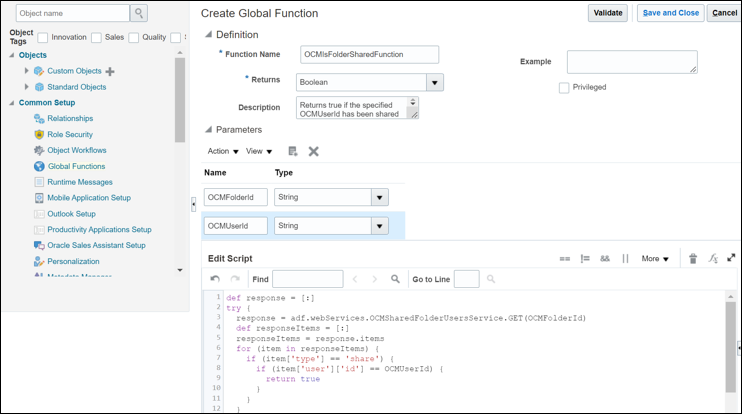Toggle the checkbox after Quality tag

[176, 37]
